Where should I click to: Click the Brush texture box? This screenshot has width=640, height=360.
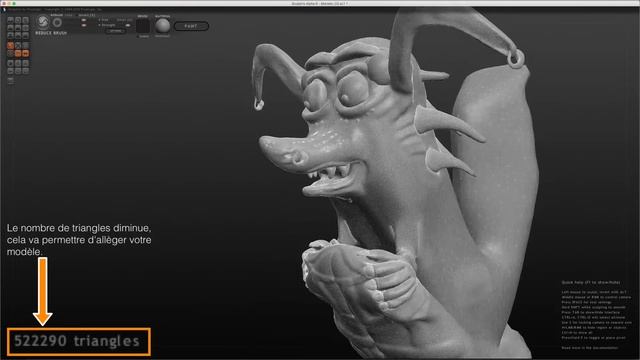(143, 26)
